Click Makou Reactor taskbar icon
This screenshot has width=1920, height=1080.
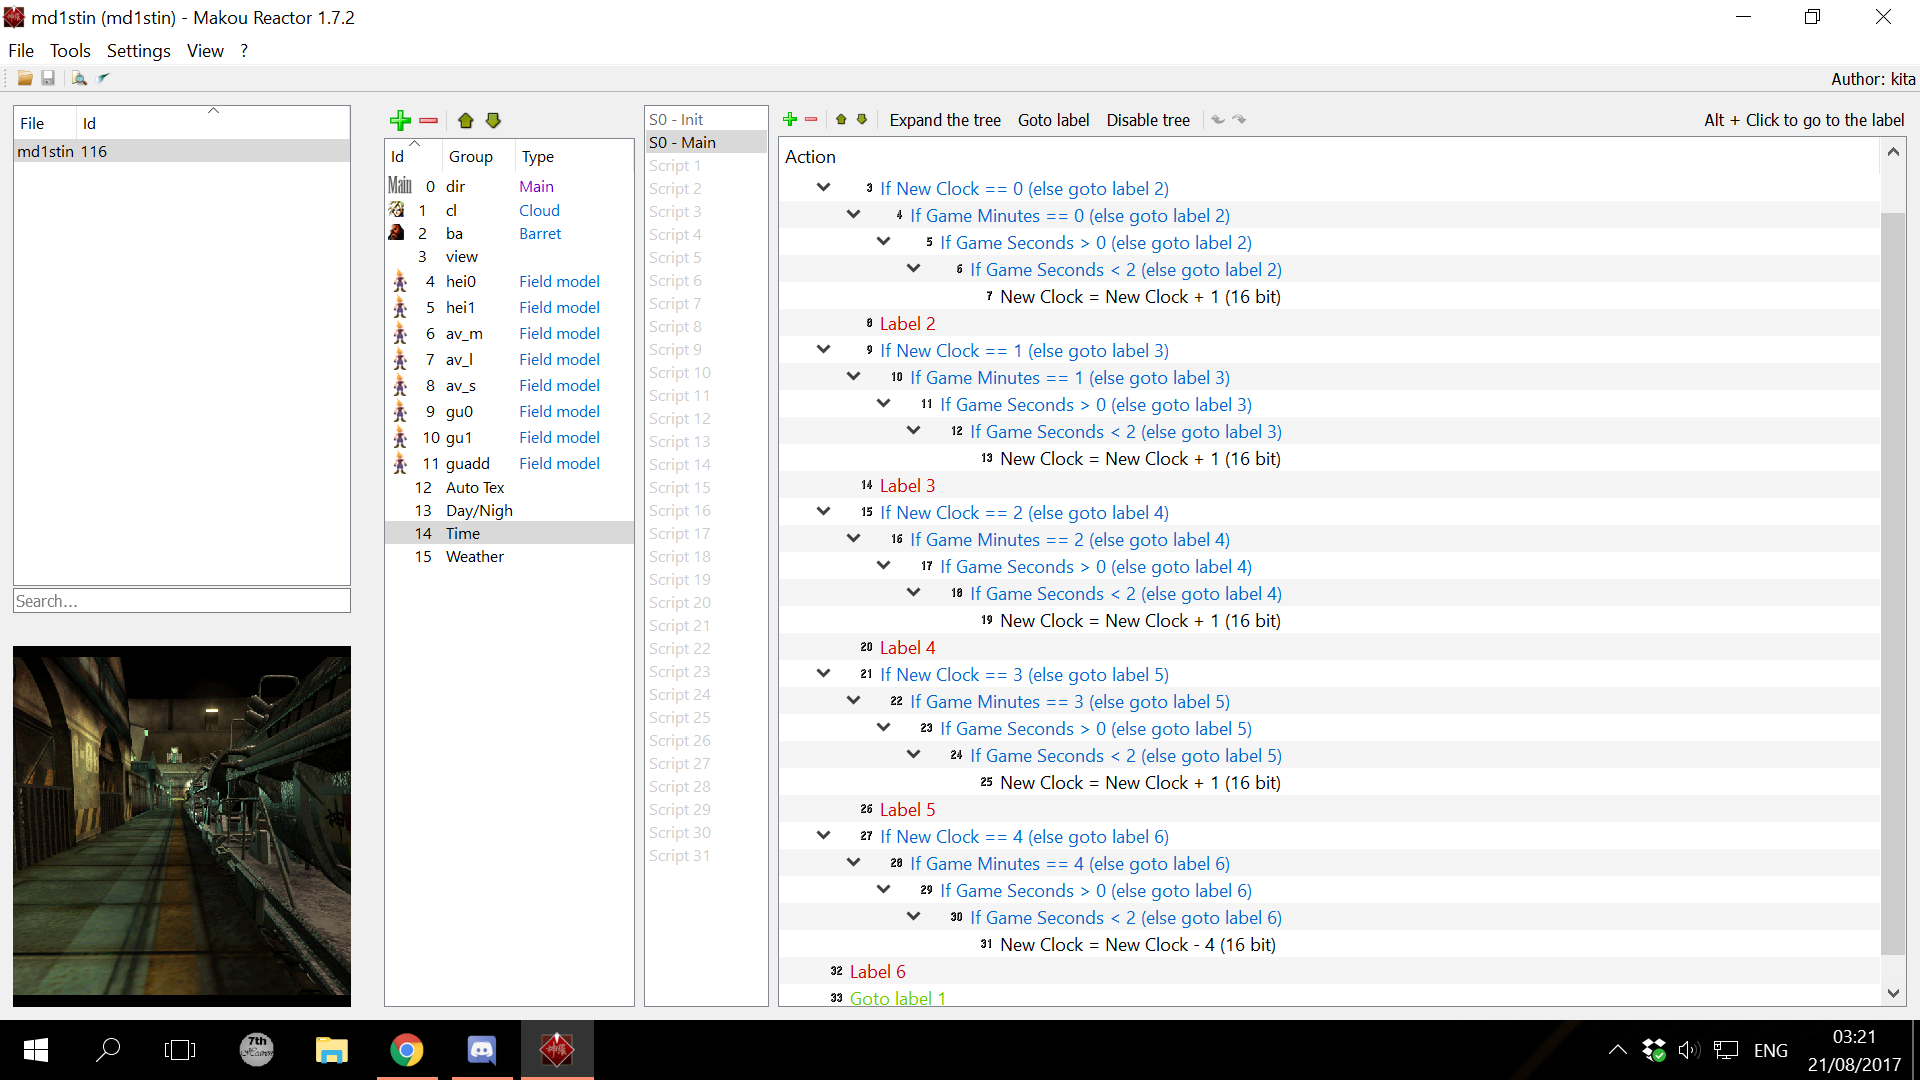(557, 1050)
